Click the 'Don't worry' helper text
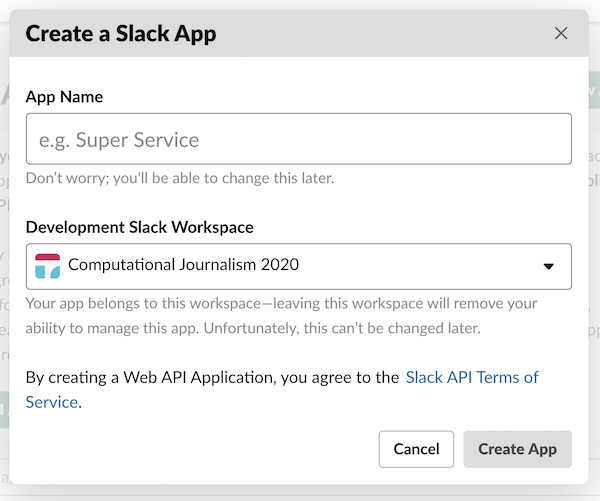The image size is (600, 501). [180, 178]
